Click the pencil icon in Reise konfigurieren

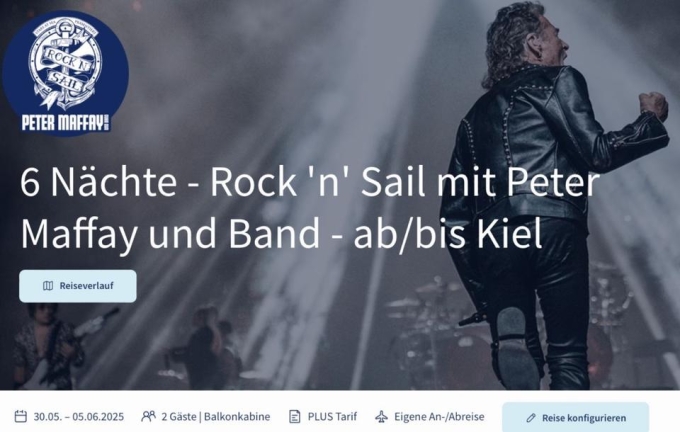[531, 418]
